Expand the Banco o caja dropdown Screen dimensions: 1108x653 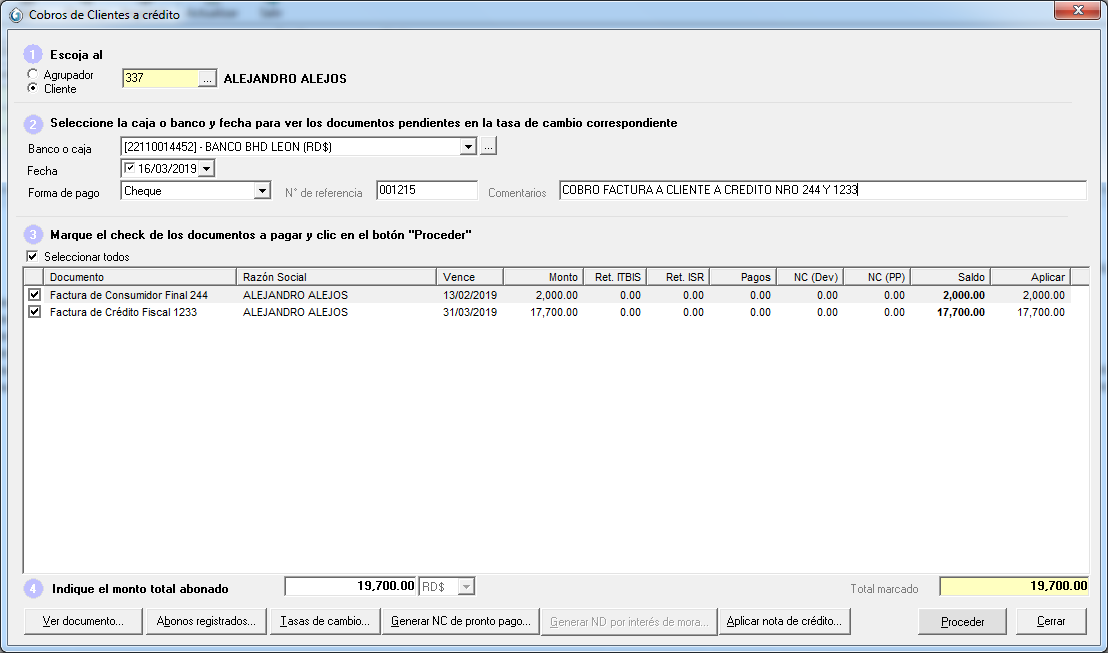tap(467, 147)
